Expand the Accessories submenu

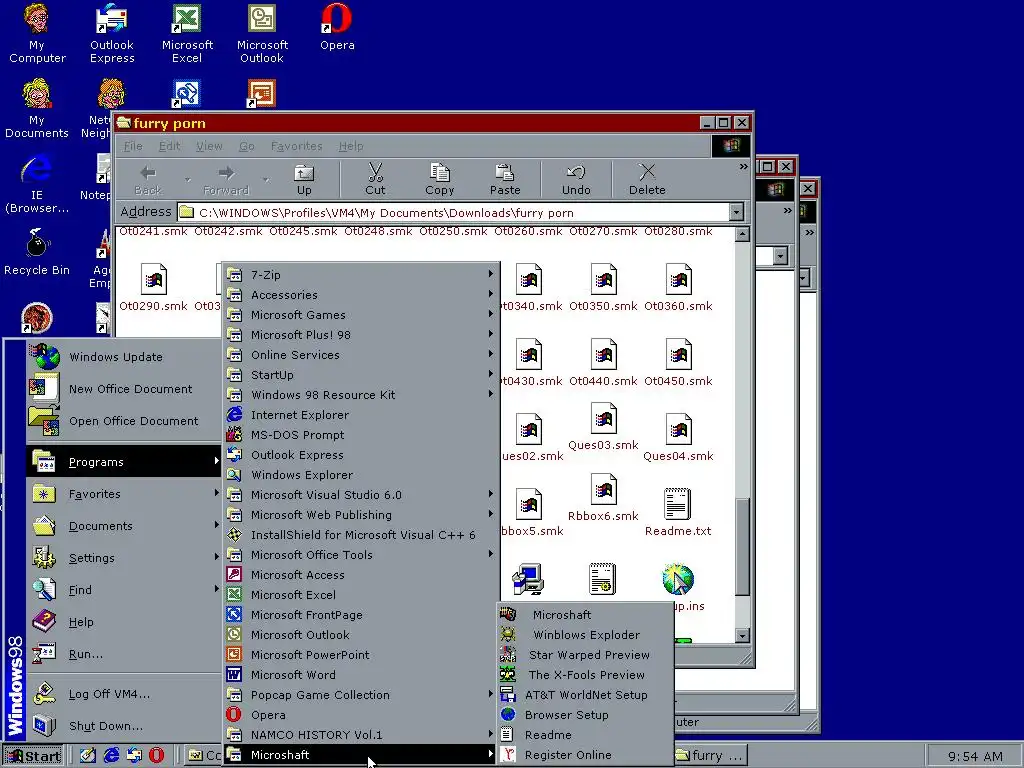[x=361, y=295]
